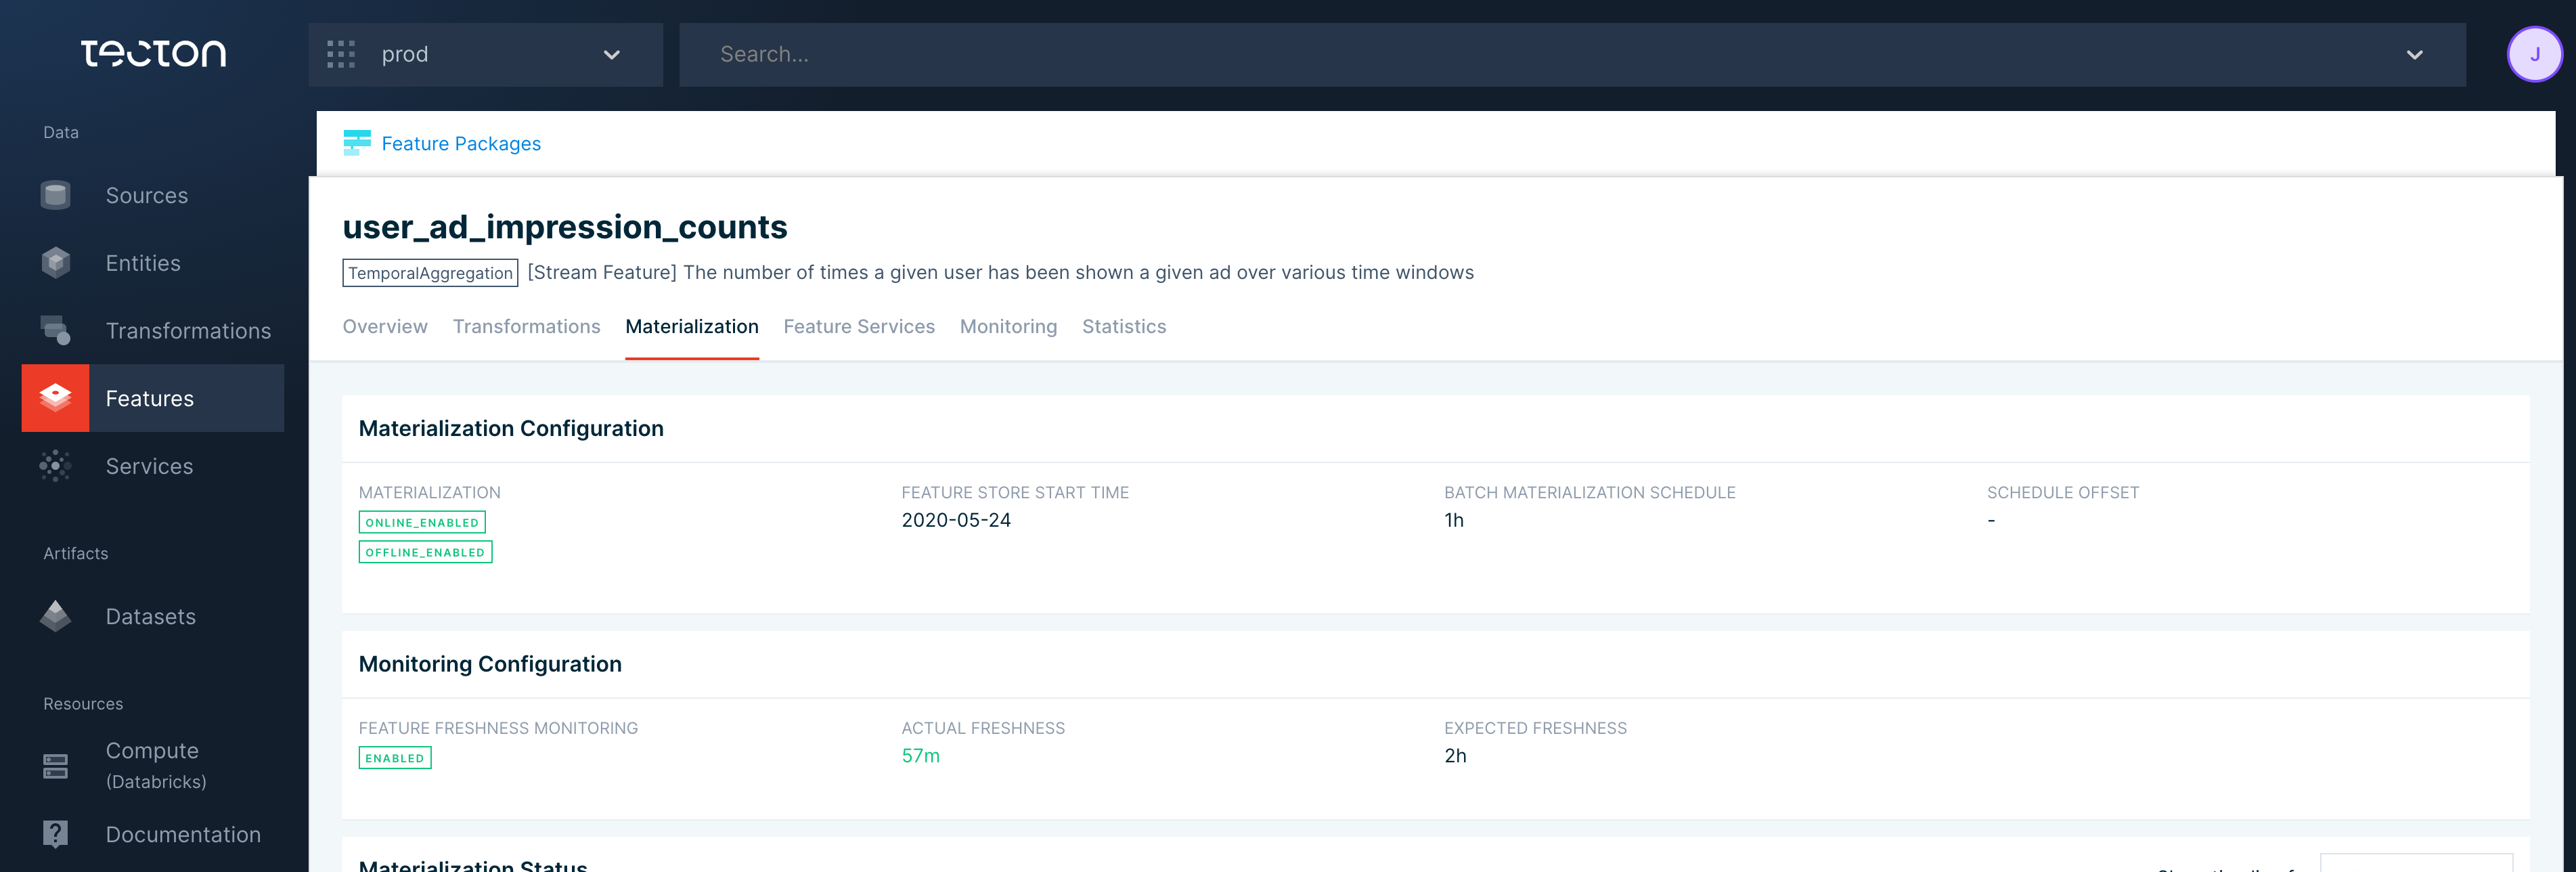Screen dimensions: 2576x872
Task: Click the Compute Databricks sidebar icon
Action: (x=56, y=762)
